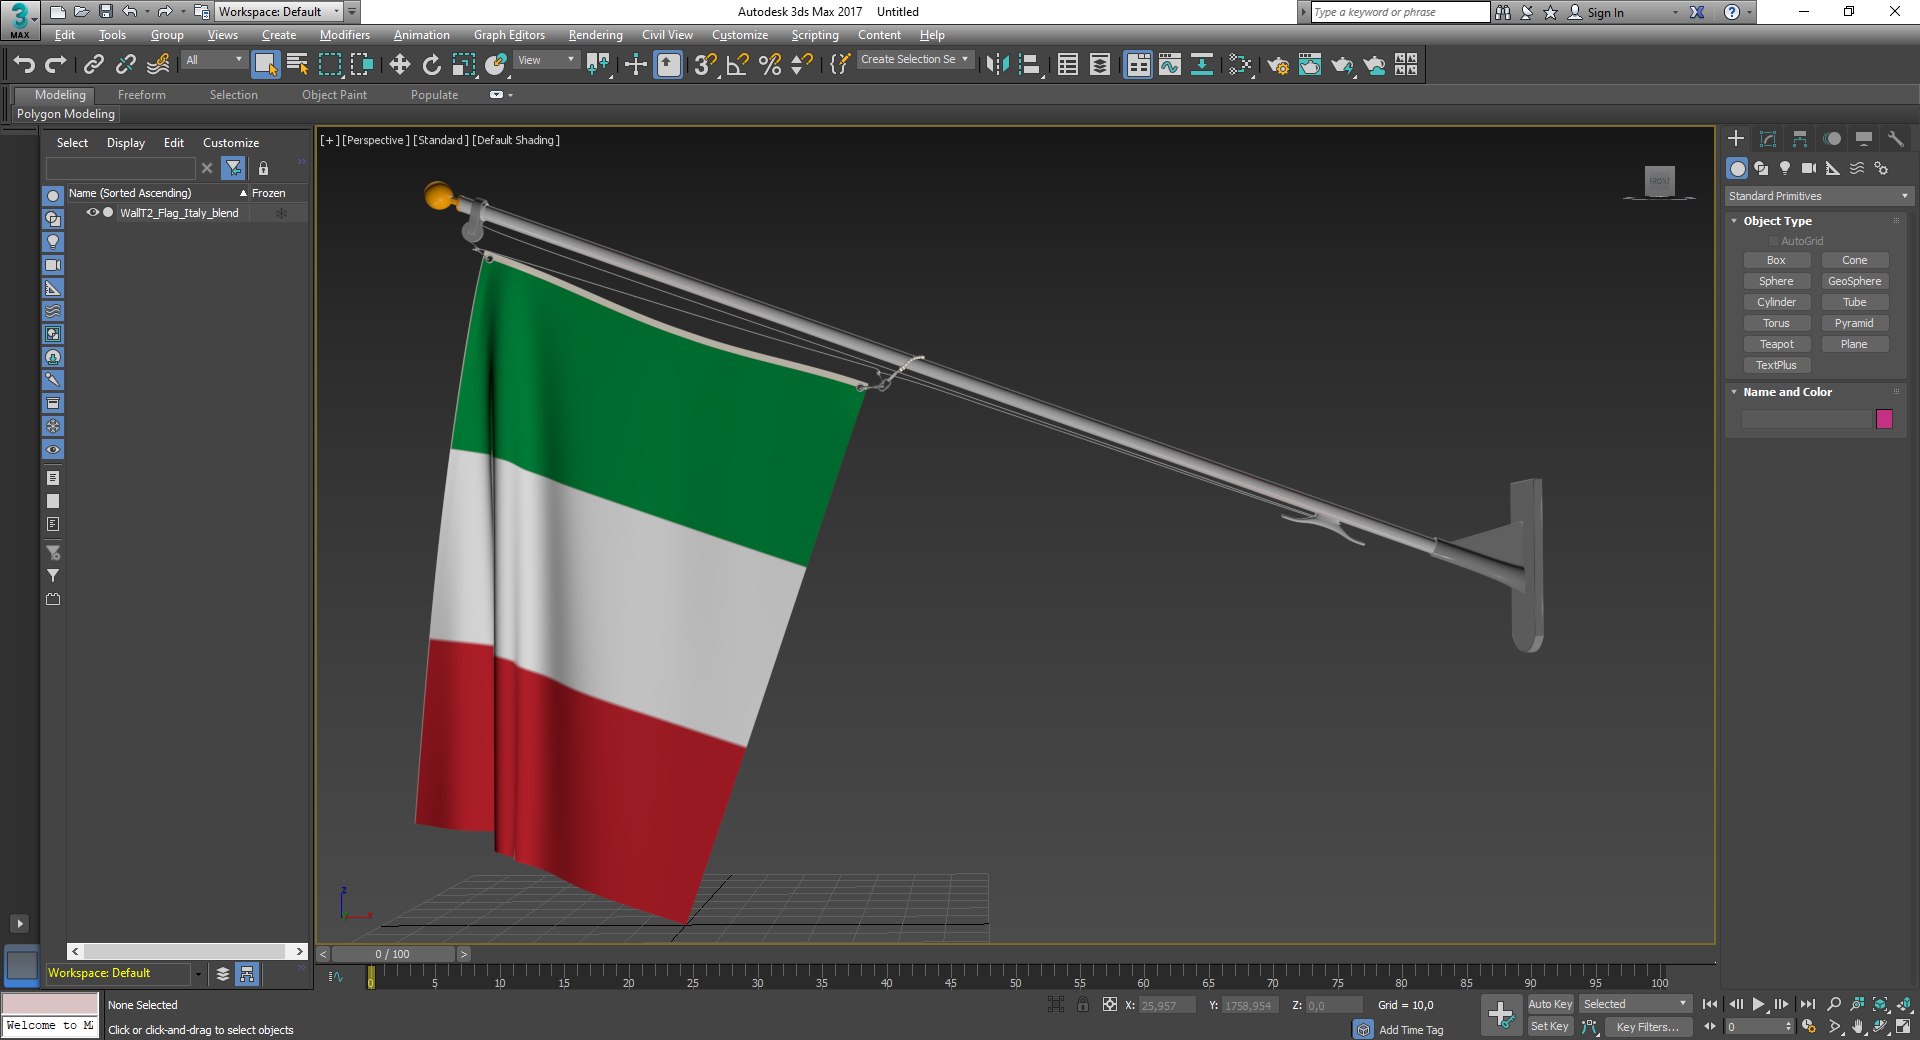Toggle Auto Key animation mode

point(1550,1004)
